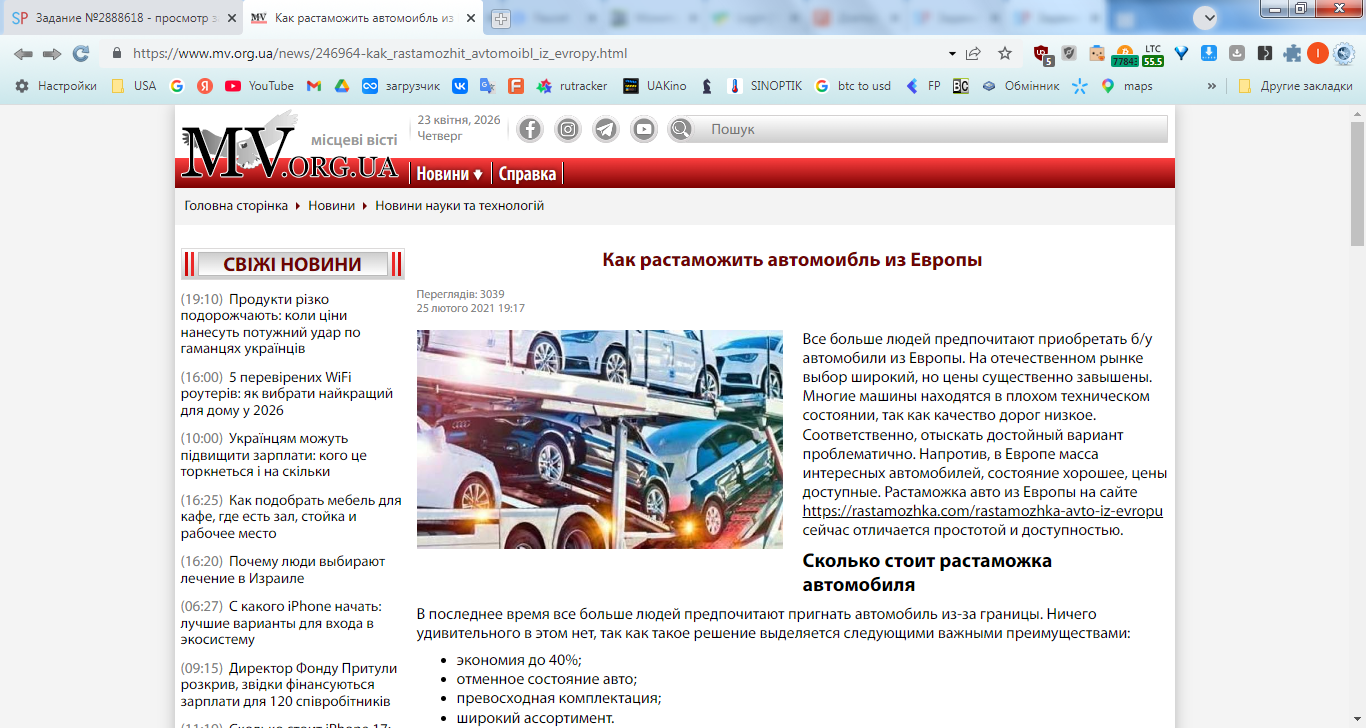Screen dimensions: 1366x728
Task: Open the Справка menu item
Action: pyautogui.click(x=527, y=174)
